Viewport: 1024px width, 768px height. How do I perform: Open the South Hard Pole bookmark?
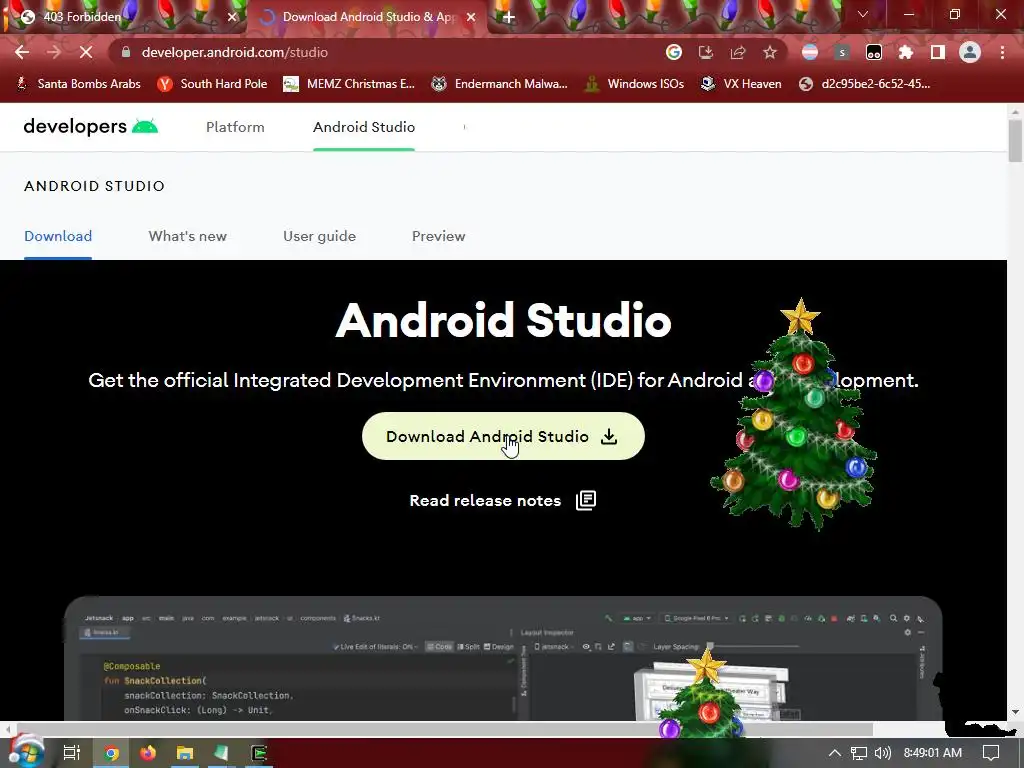212,84
